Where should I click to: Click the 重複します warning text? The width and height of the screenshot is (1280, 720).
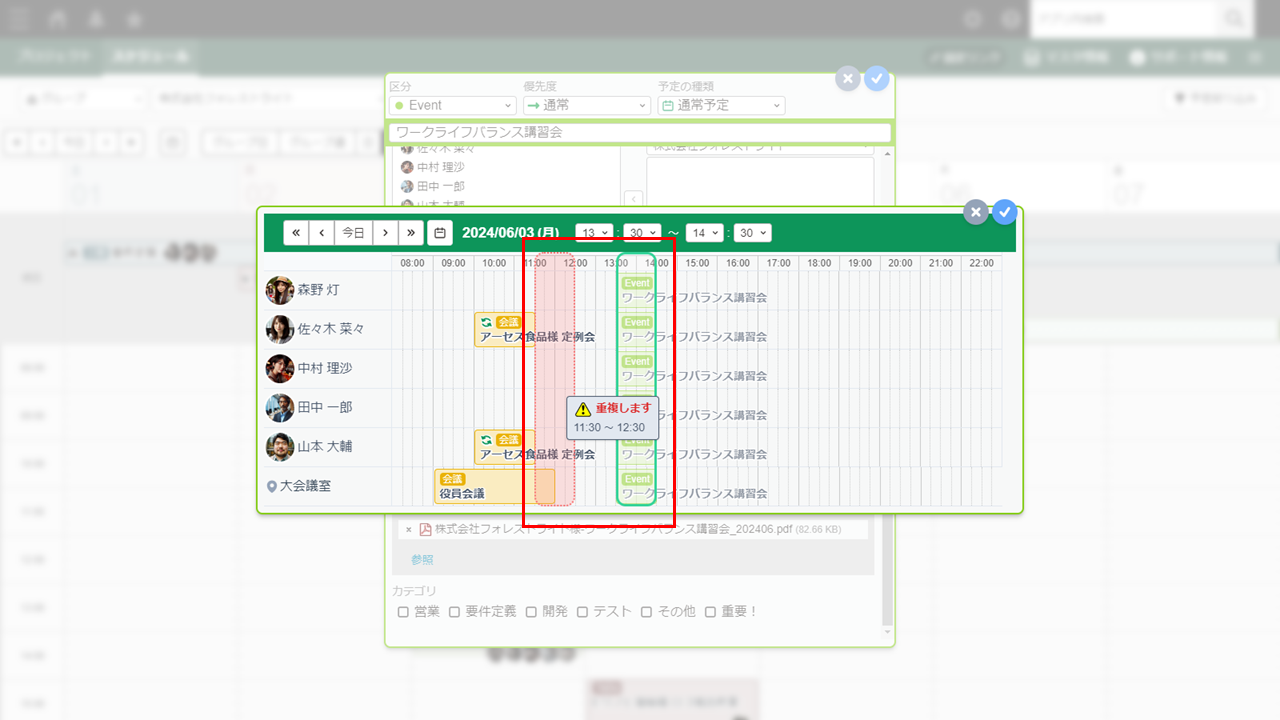[623, 408]
